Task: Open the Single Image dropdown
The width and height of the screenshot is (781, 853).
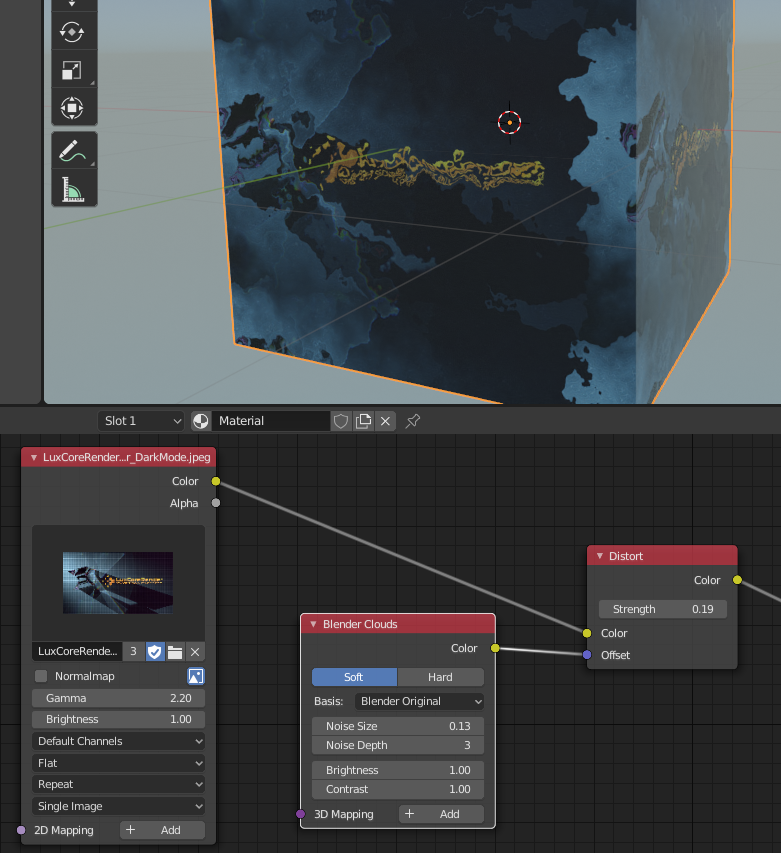Action: click(119, 806)
